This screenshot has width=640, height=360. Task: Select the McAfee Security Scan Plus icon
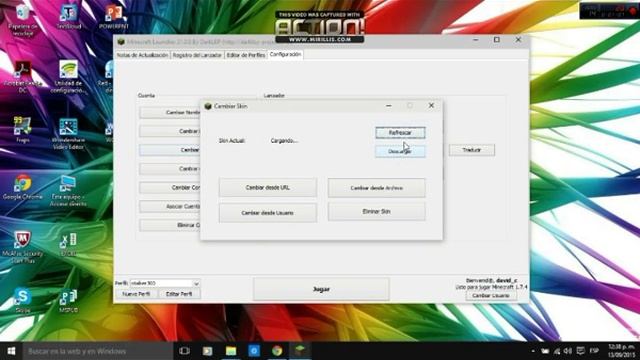(22, 247)
